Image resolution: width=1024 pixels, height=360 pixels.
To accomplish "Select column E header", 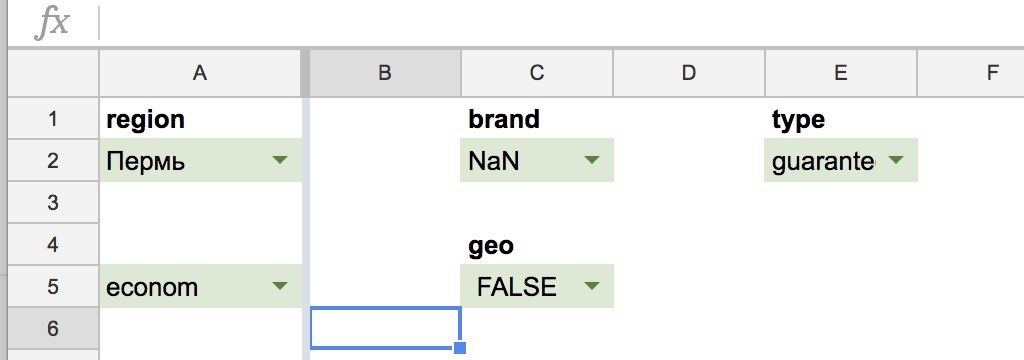I will pos(840,73).
